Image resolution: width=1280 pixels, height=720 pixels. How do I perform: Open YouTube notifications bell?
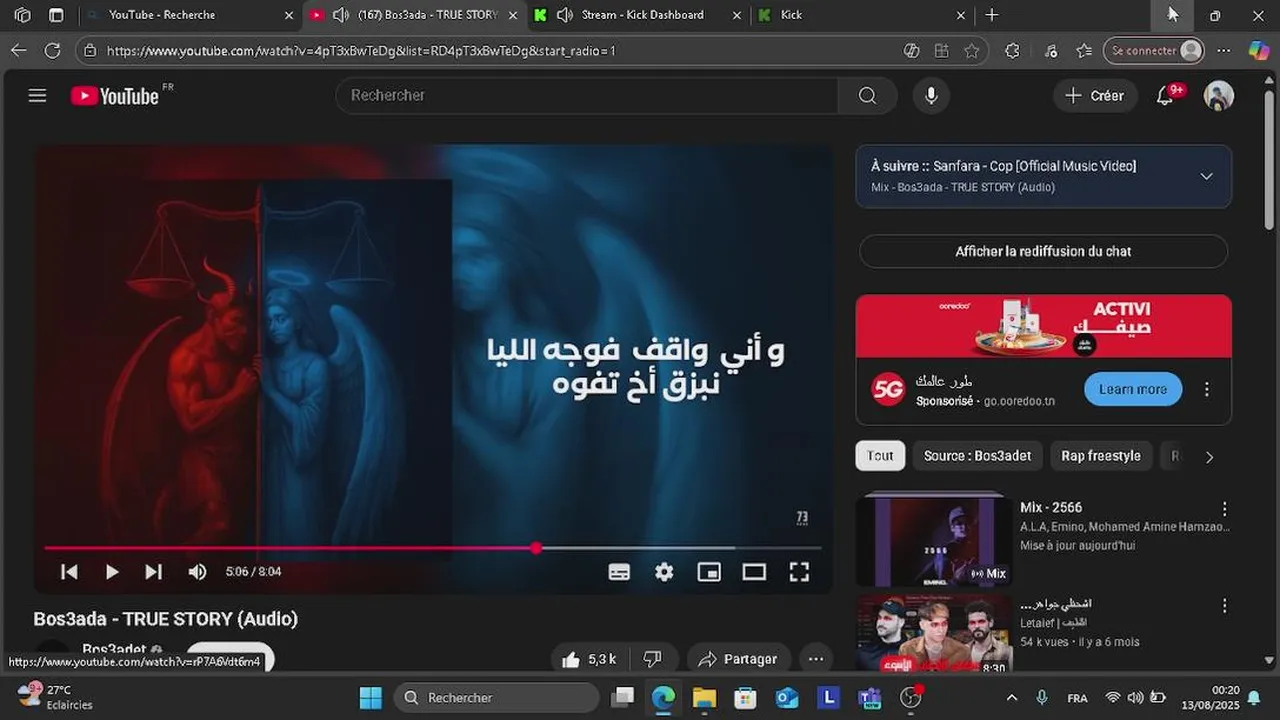pyautogui.click(x=1166, y=95)
